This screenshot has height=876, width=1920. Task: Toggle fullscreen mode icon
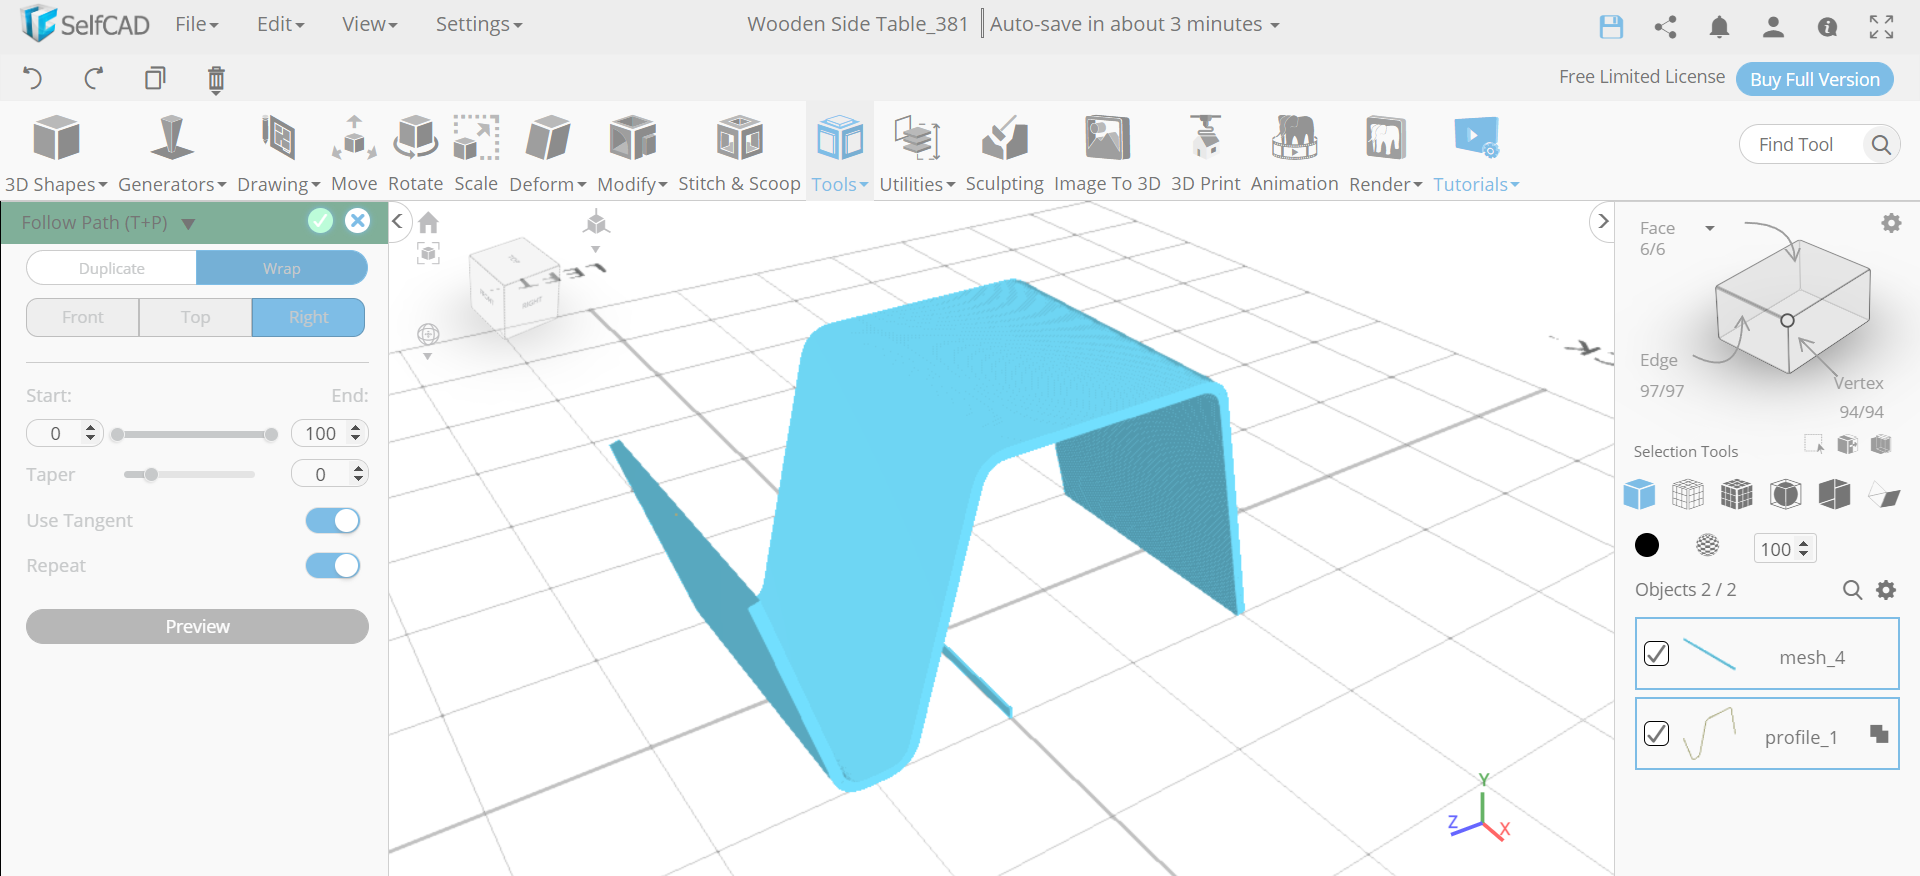[x=1881, y=27]
